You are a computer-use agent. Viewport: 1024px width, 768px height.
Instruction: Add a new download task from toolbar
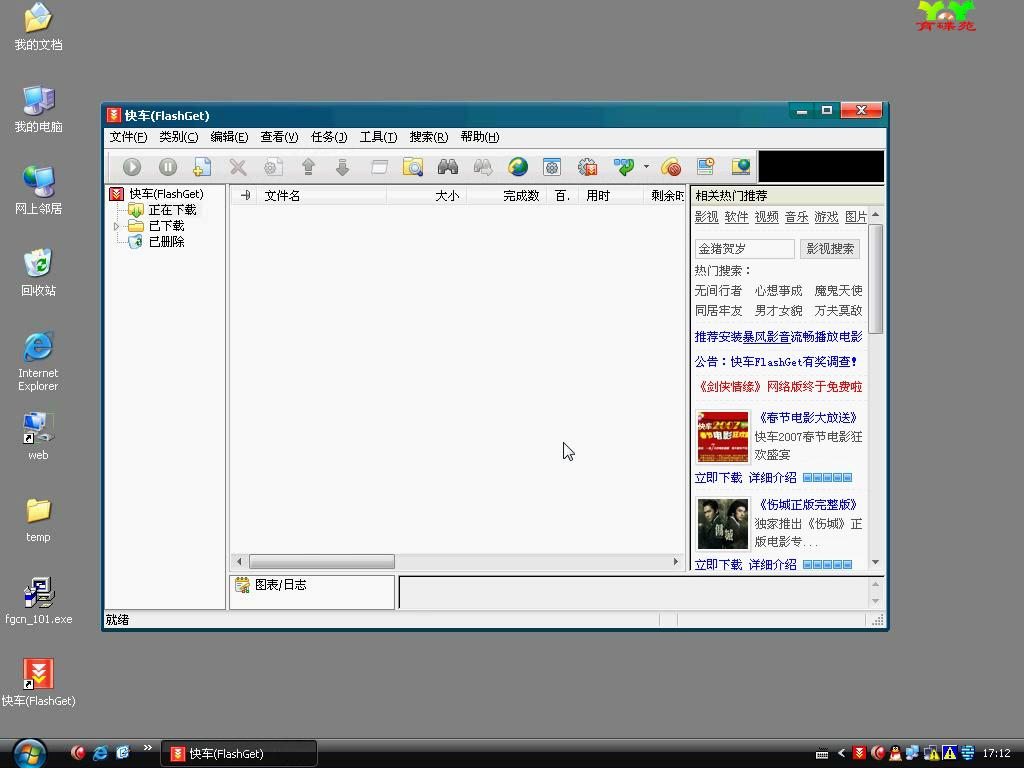tap(202, 167)
